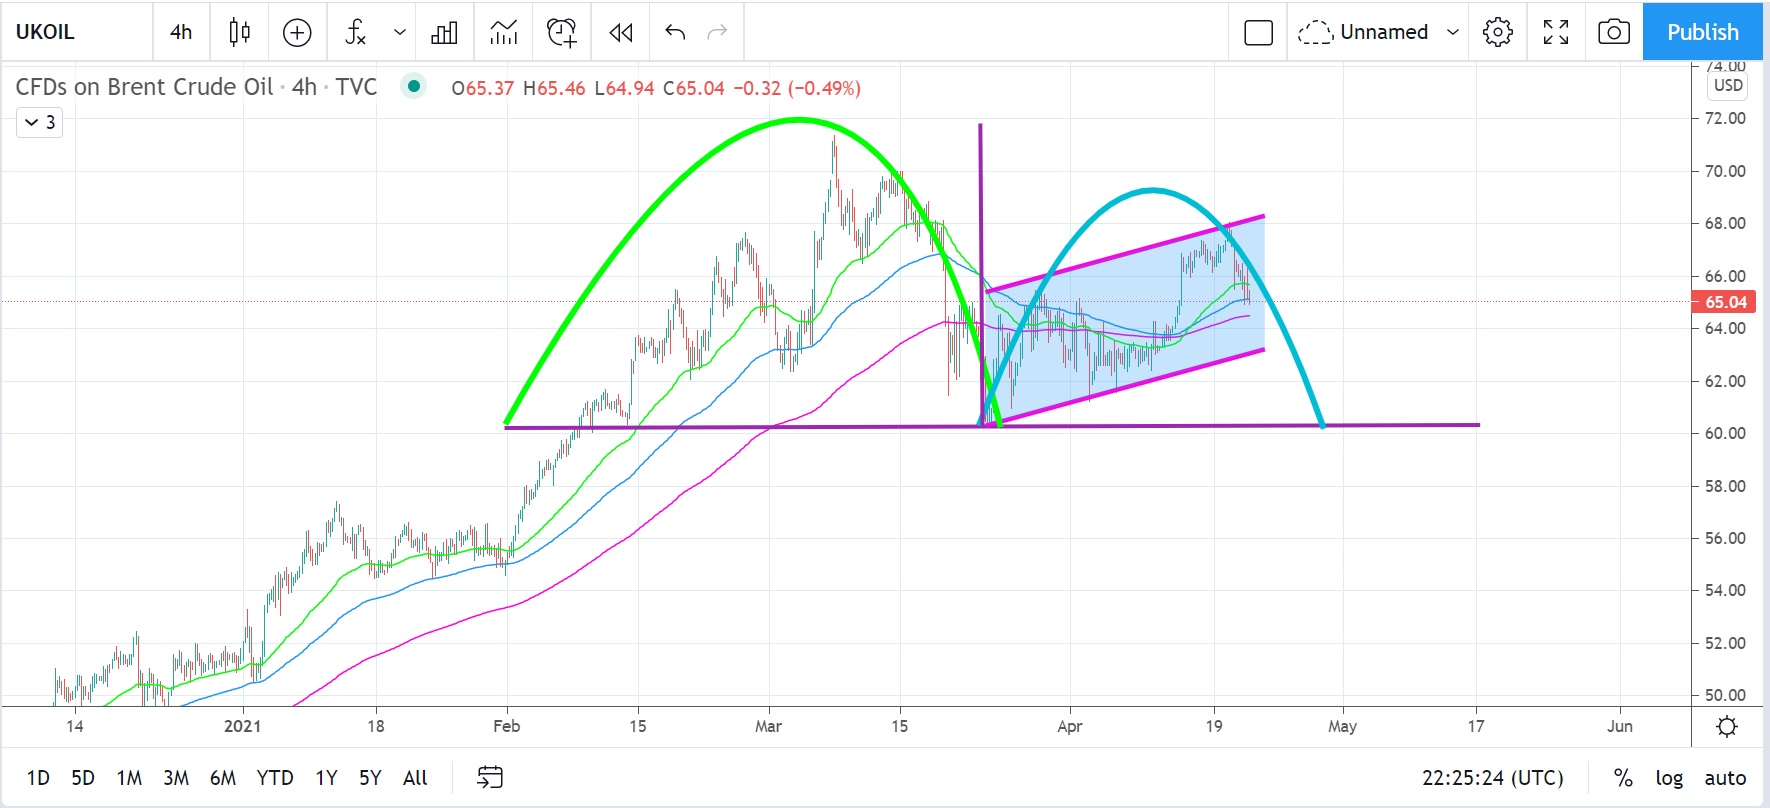
Task: Click the 65.04 current price label
Action: pyautogui.click(x=1725, y=301)
